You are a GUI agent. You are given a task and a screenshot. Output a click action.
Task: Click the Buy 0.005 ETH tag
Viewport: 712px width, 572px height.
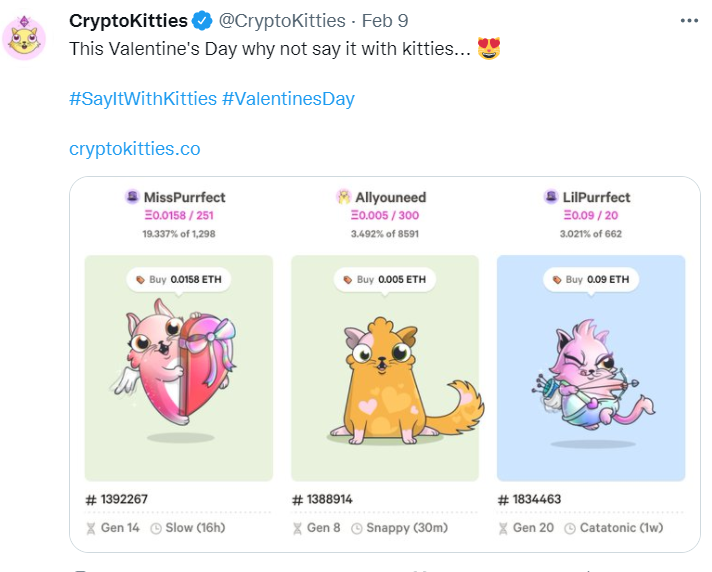pos(384,280)
